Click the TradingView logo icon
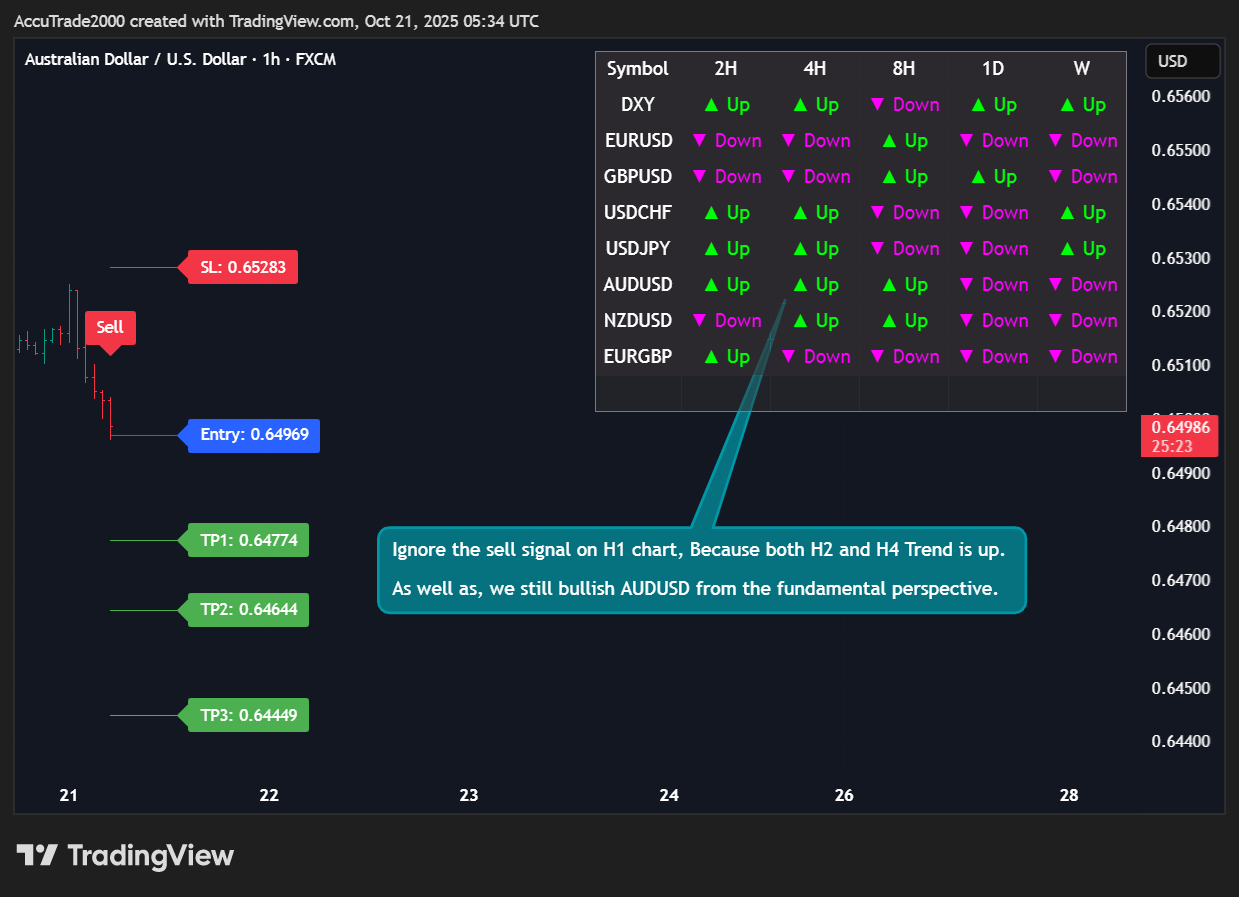 coord(37,856)
